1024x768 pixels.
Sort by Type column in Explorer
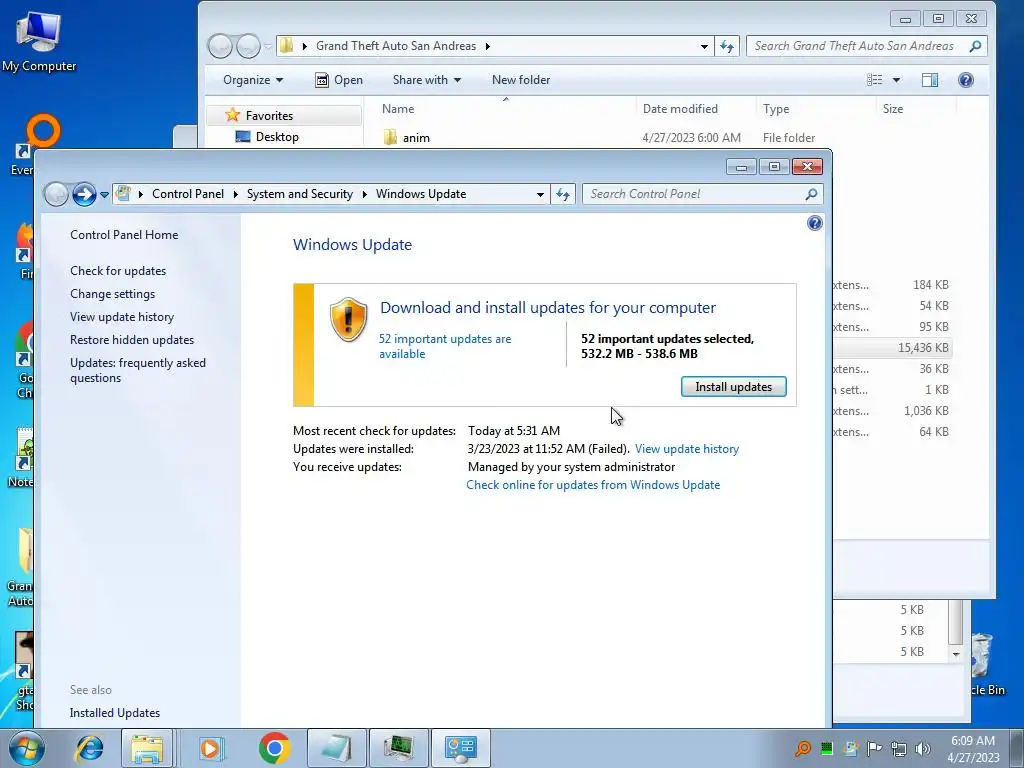[x=776, y=108]
